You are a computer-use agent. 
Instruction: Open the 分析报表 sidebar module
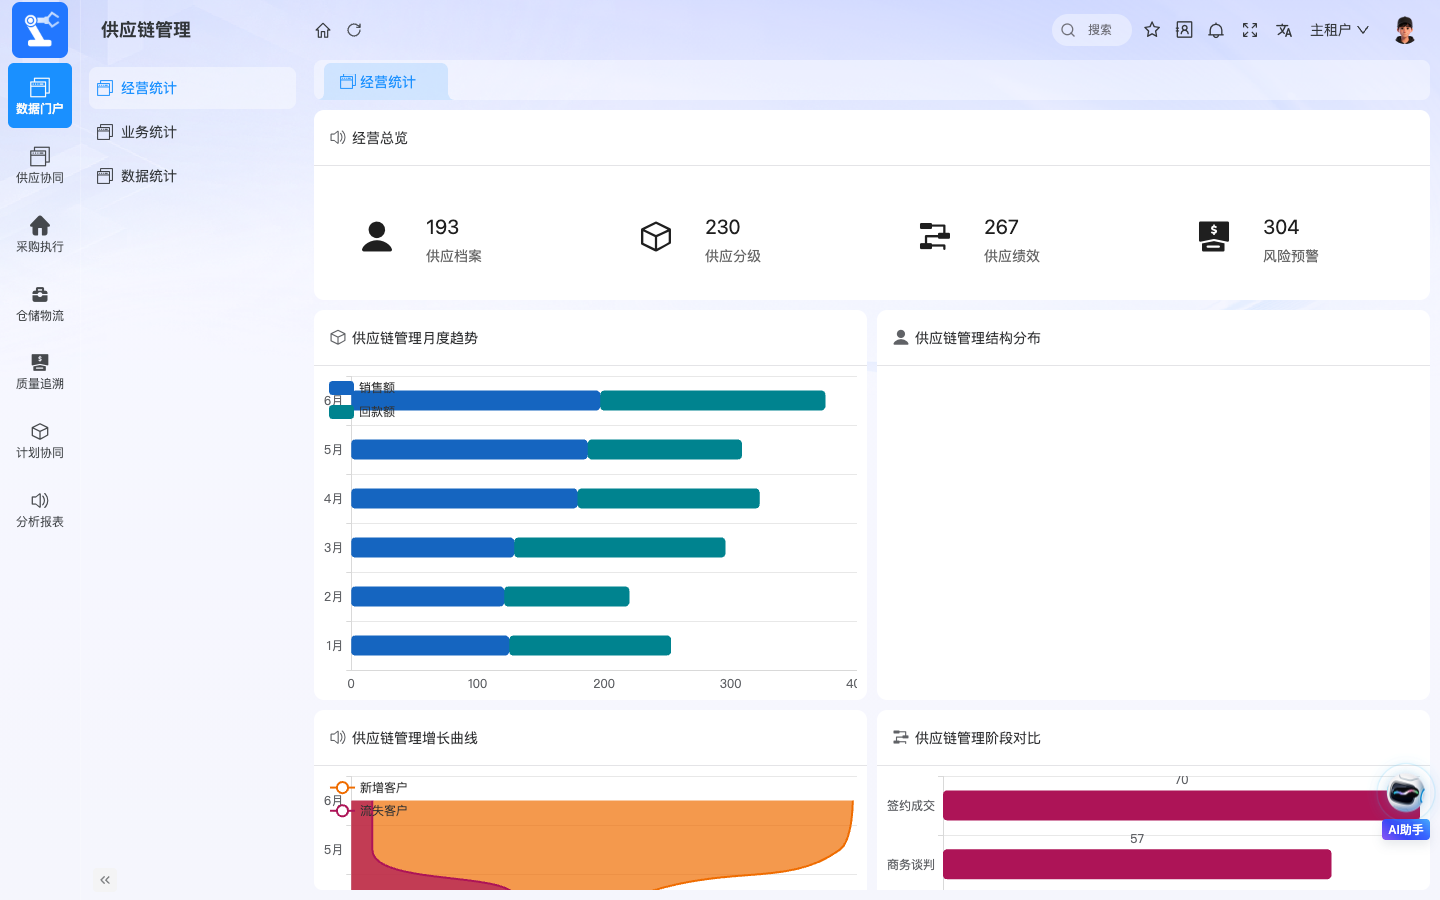tap(40, 509)
